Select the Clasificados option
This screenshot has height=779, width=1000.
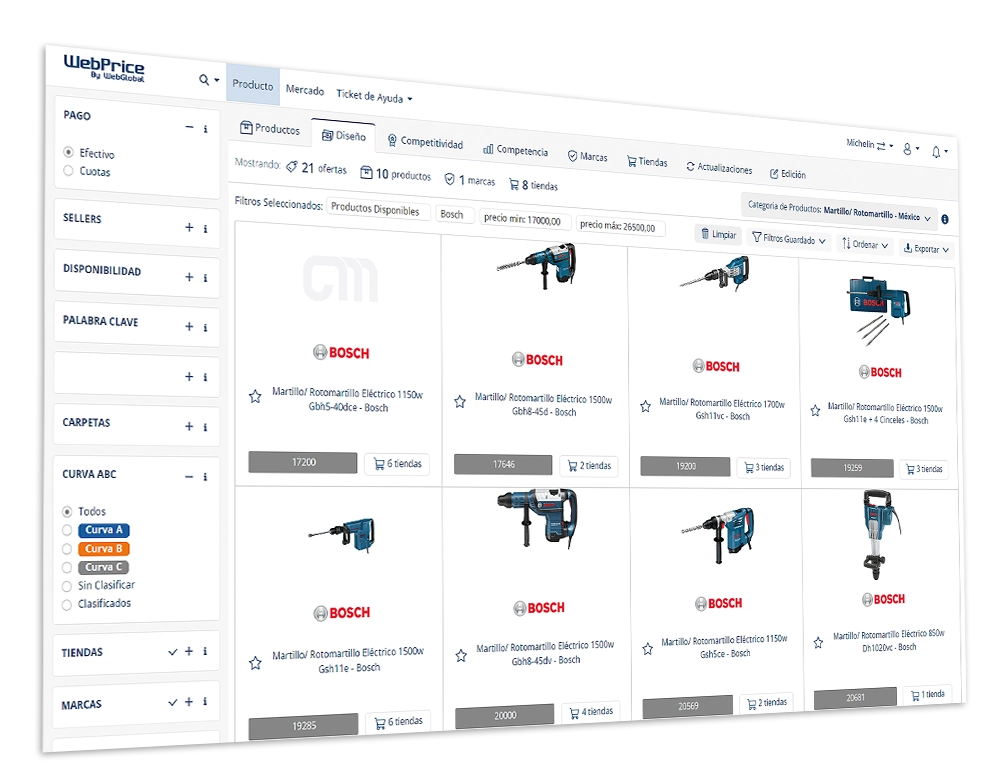66,605
